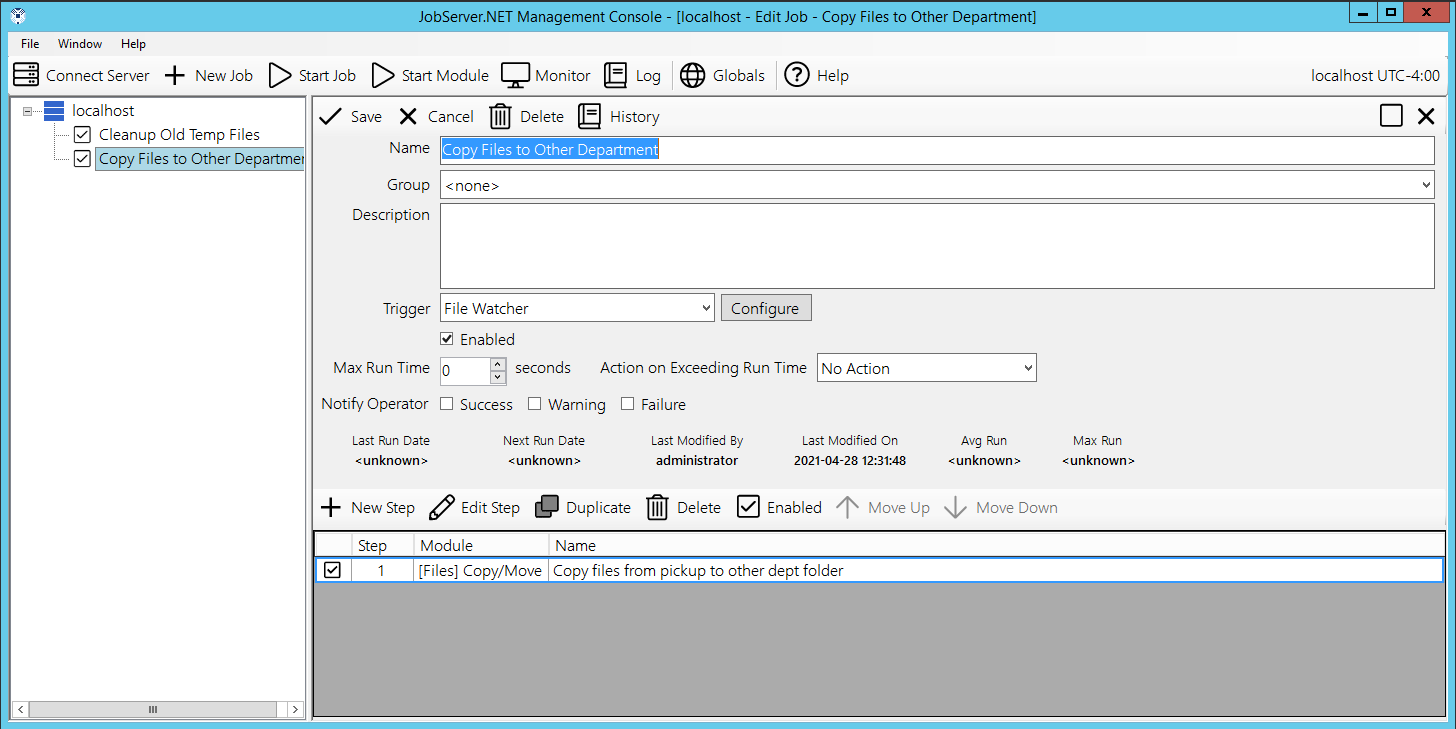Click the Configure button
The height and width of the screenshot is (729, 1456).
pos(765,308)
